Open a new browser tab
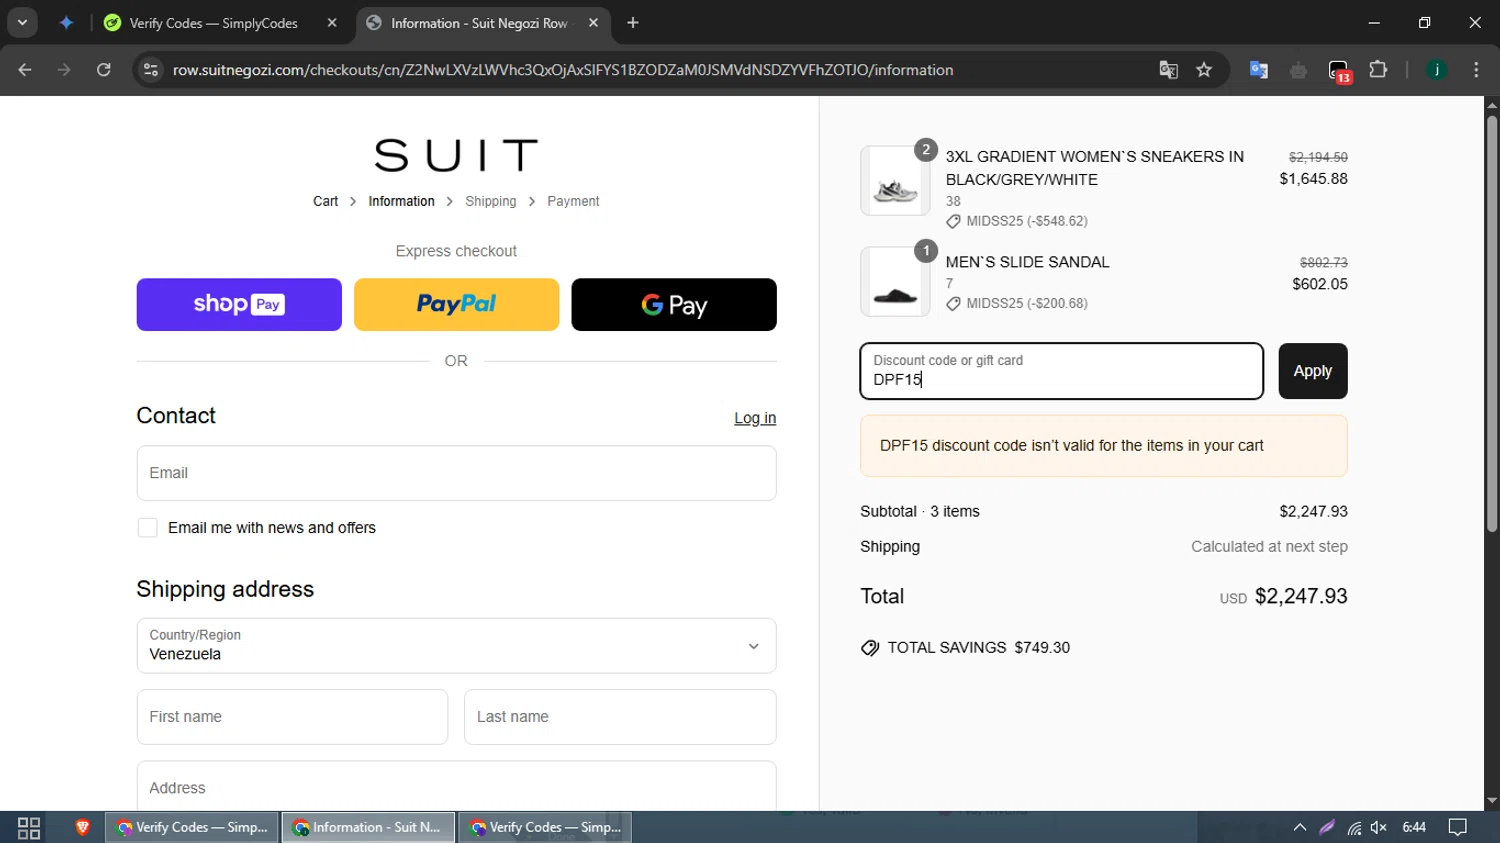Viewport: 1500px width, 843px height. click(633, 23)
